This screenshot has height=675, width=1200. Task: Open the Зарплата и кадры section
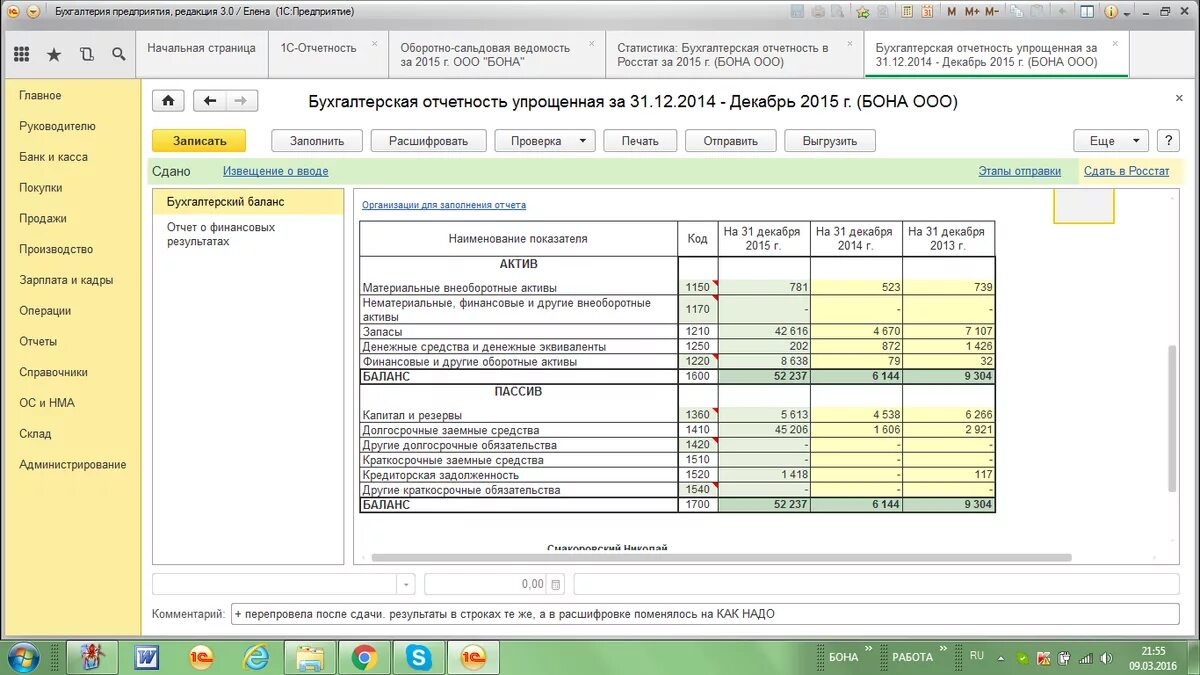[x=66, y=280]
